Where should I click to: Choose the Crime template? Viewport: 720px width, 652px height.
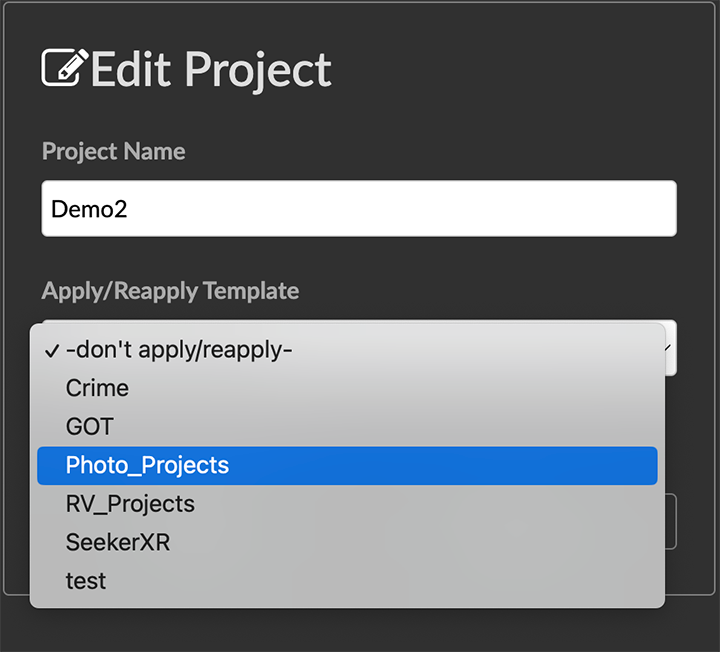pos(97,388)
